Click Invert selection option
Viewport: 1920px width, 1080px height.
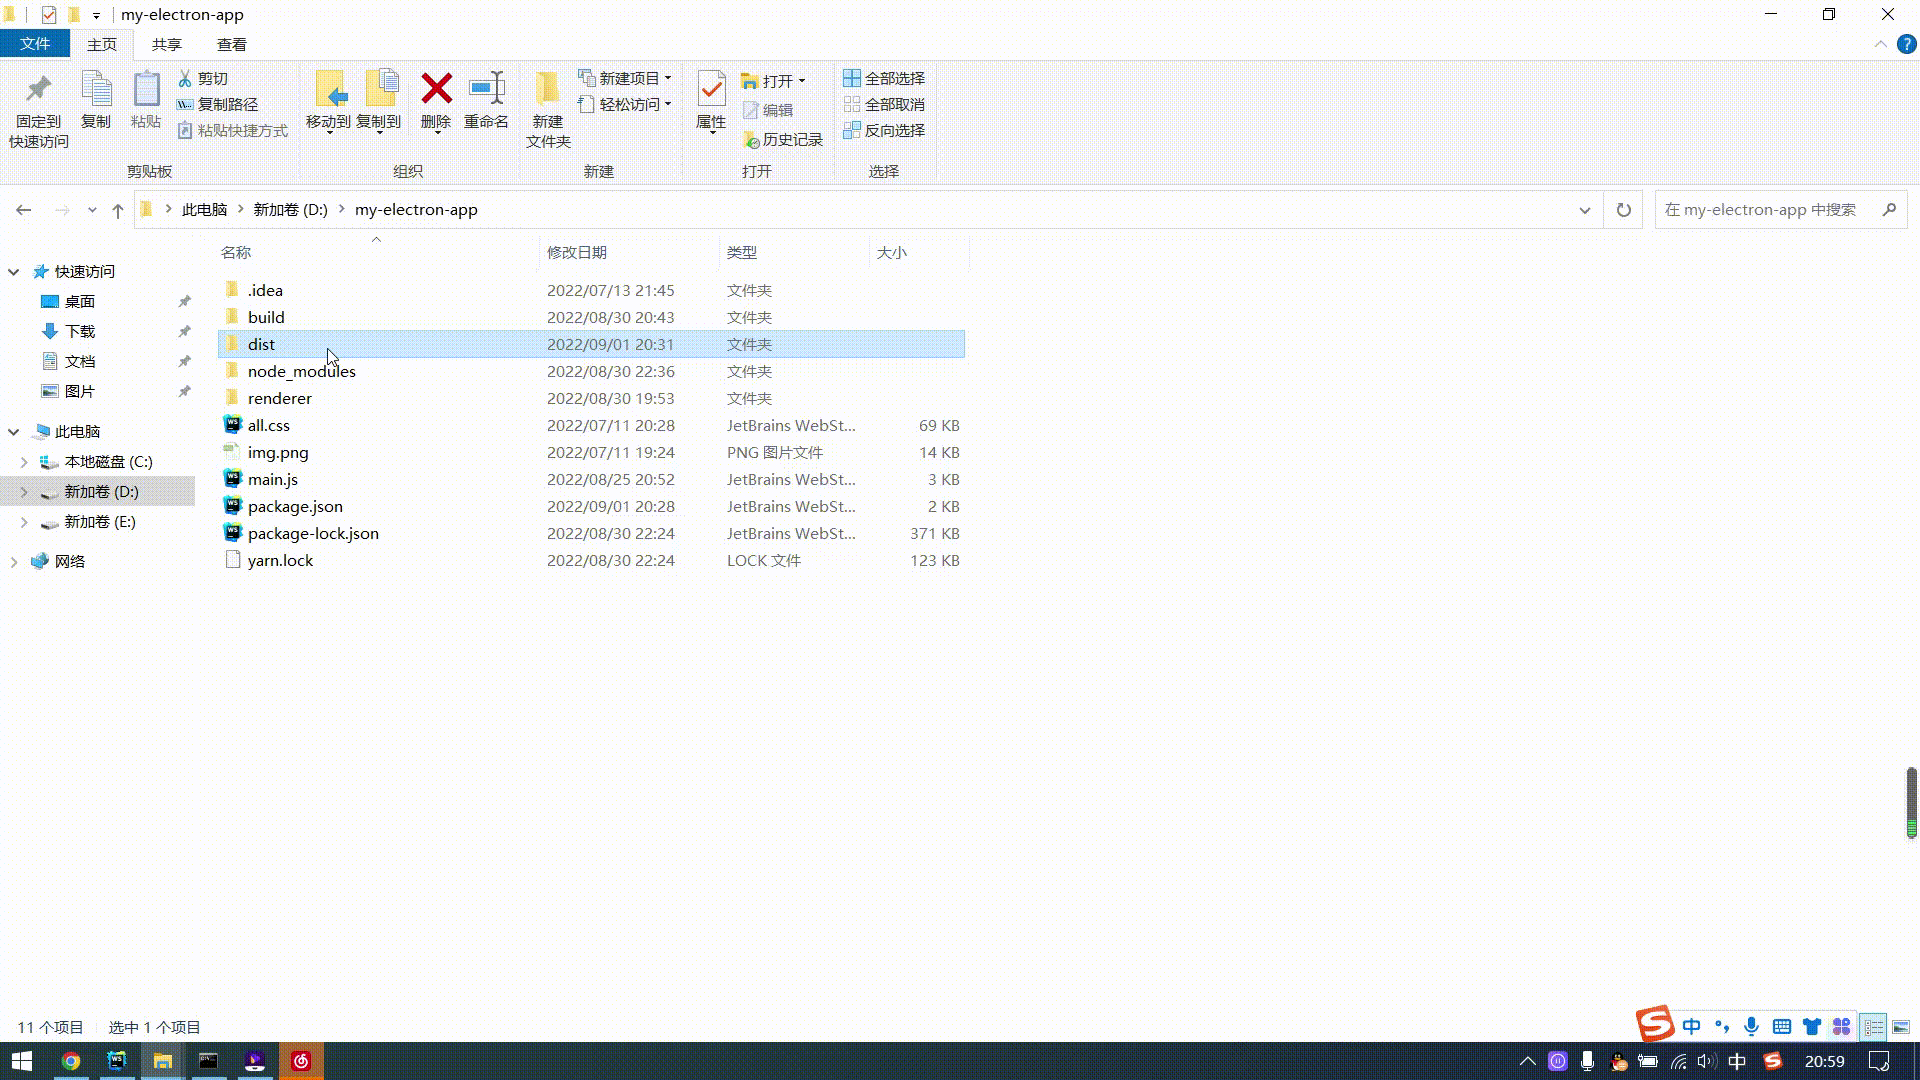coord(884,130)
